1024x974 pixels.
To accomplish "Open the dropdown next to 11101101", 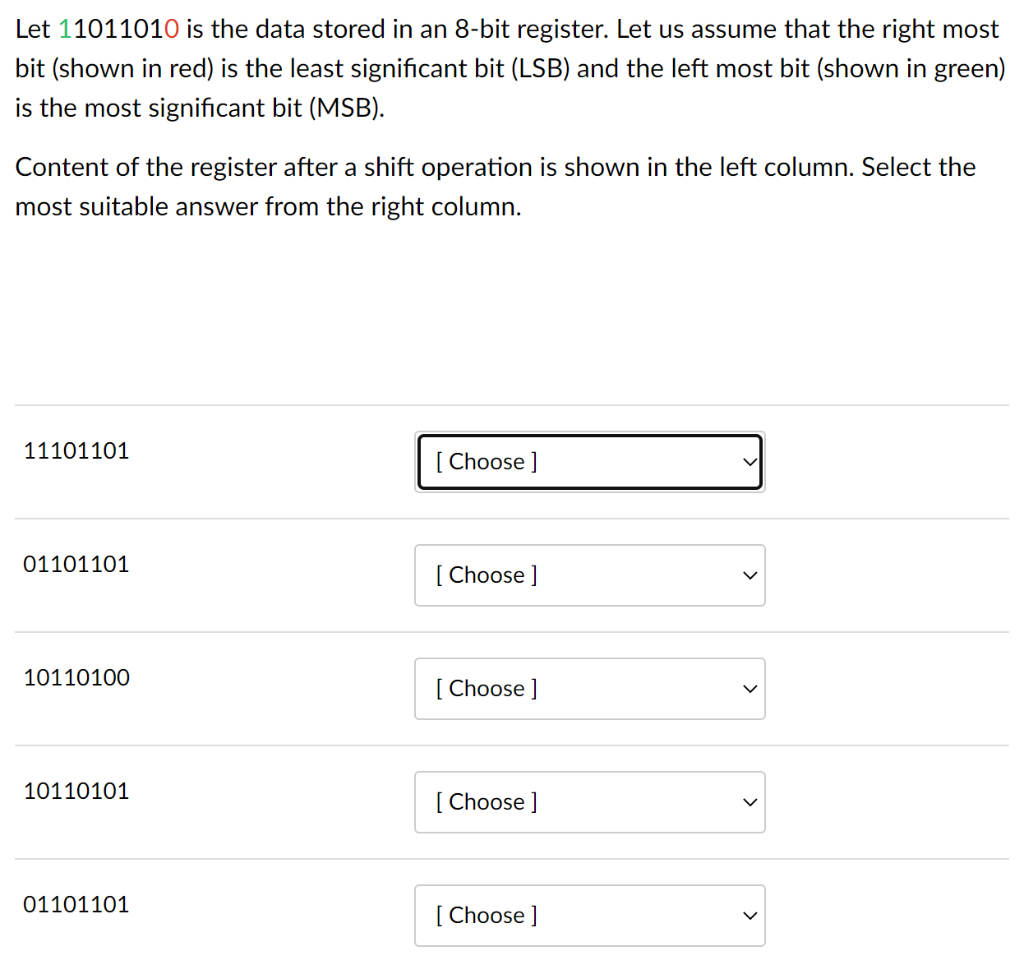I will click(589, 461).
